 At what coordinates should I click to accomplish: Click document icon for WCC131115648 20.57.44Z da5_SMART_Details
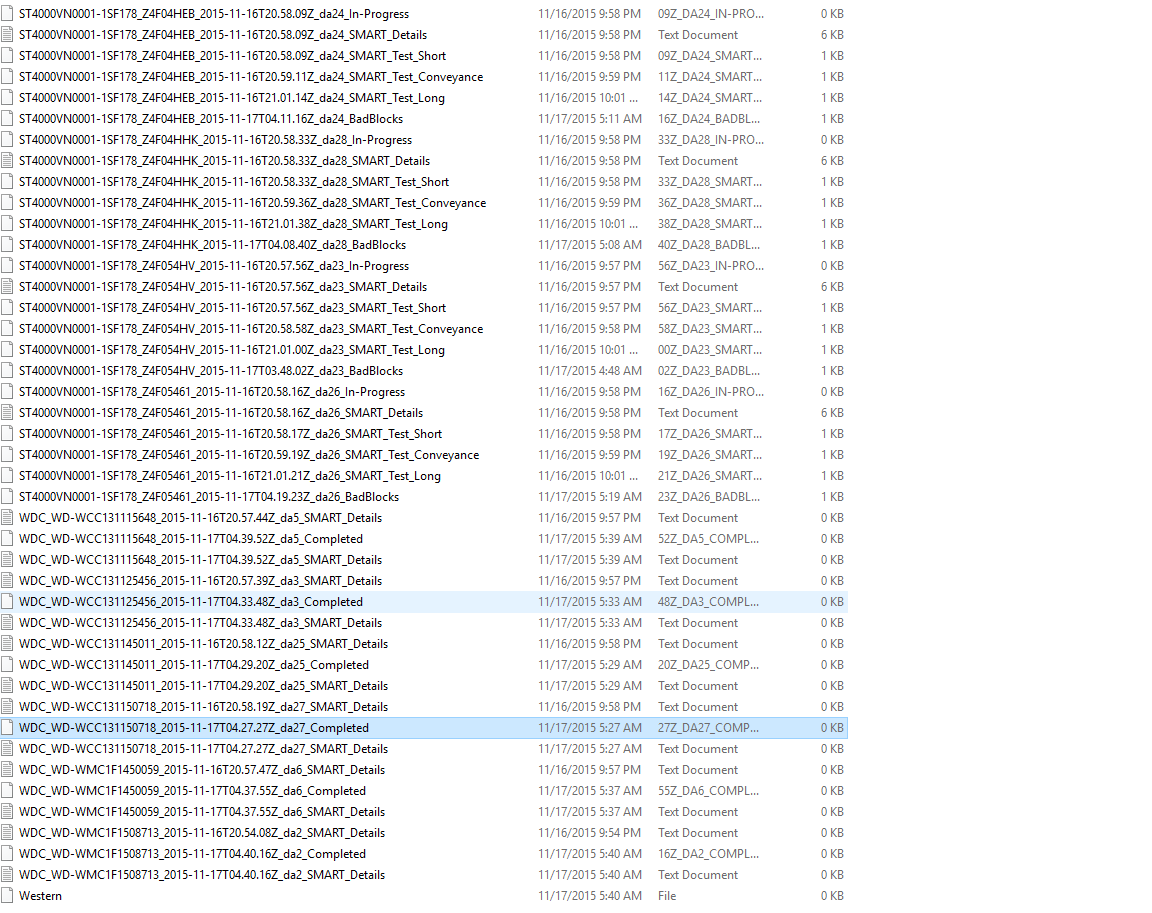pyautogui.click(x=7, y=518)
